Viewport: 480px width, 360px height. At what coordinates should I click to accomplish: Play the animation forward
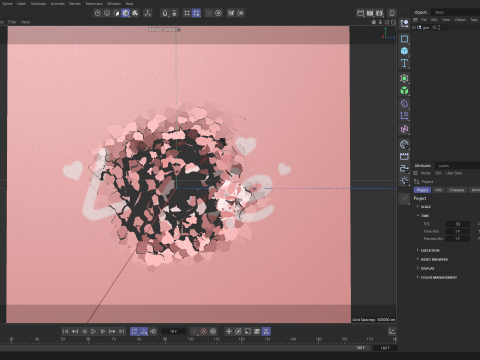point(93,331)
